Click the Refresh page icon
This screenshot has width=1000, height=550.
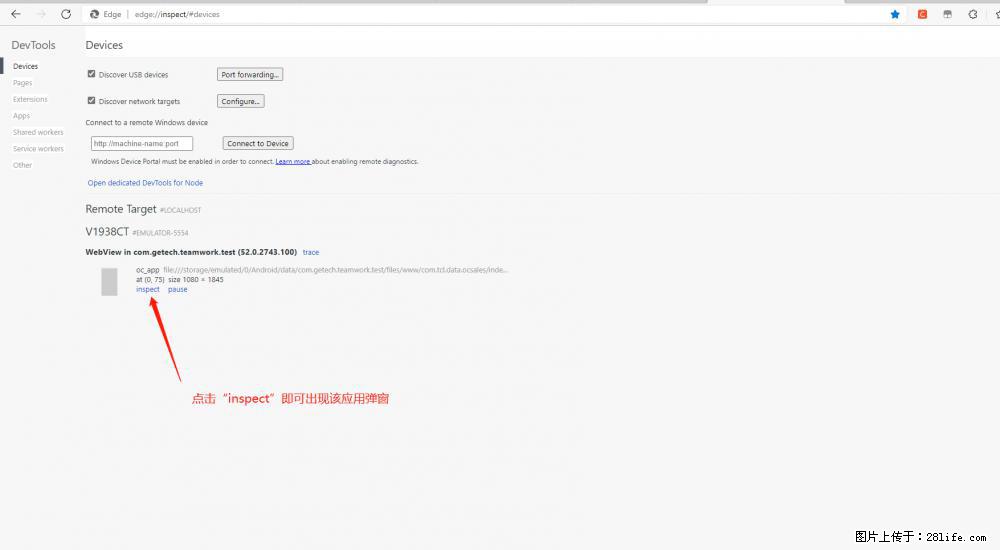[66, 14]
